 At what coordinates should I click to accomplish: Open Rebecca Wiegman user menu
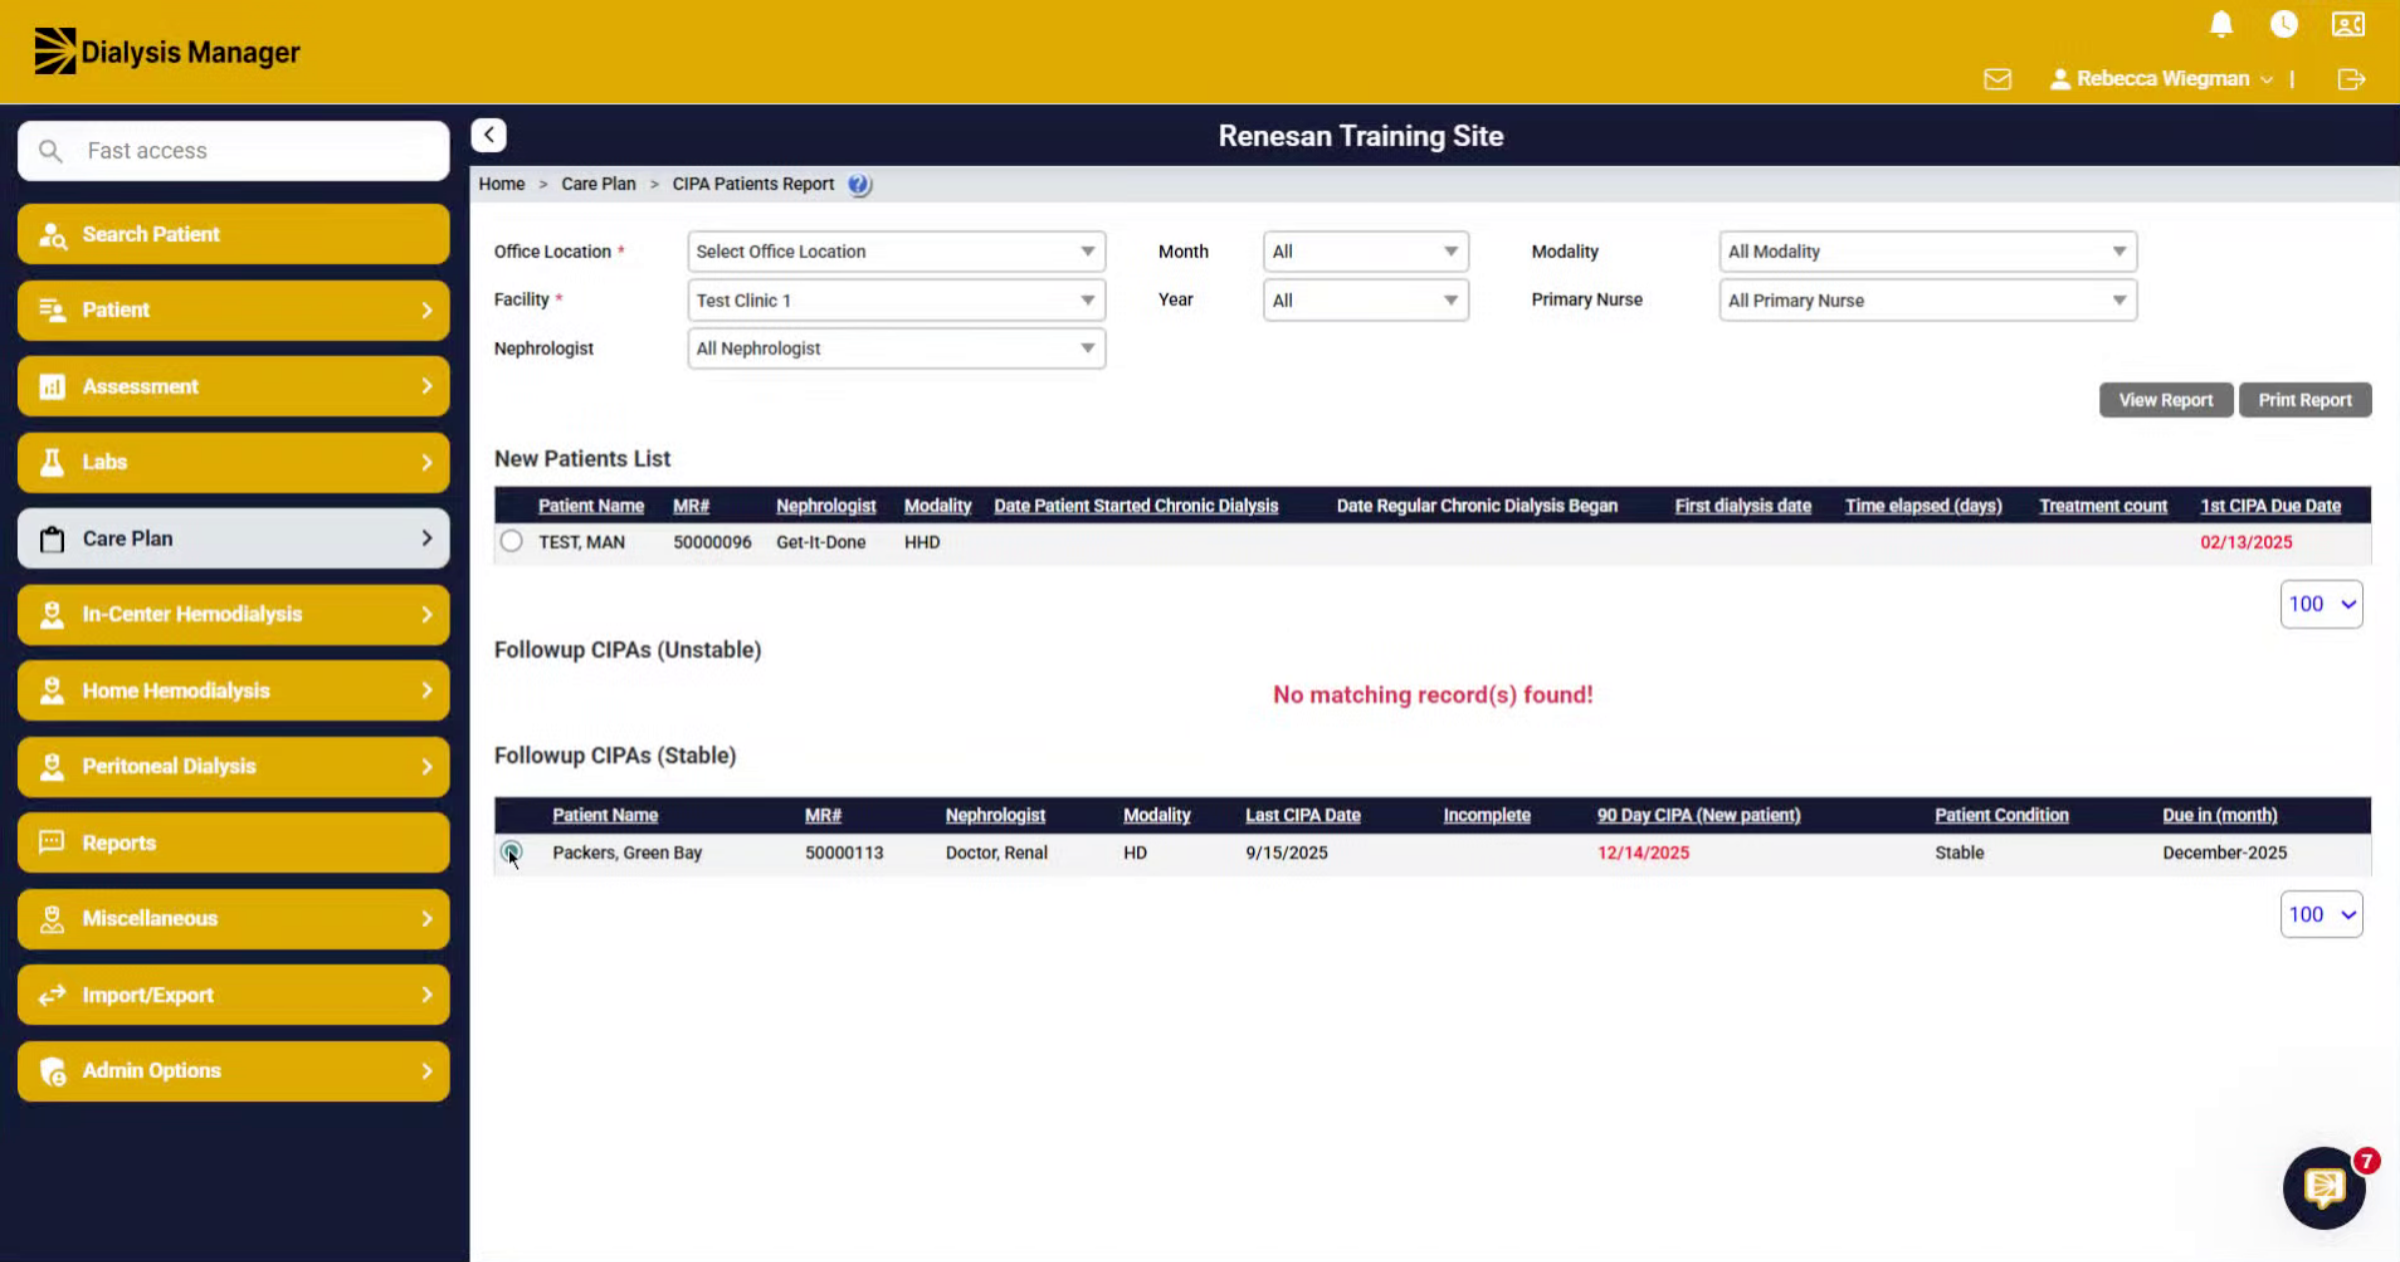tap(2161, 79)
